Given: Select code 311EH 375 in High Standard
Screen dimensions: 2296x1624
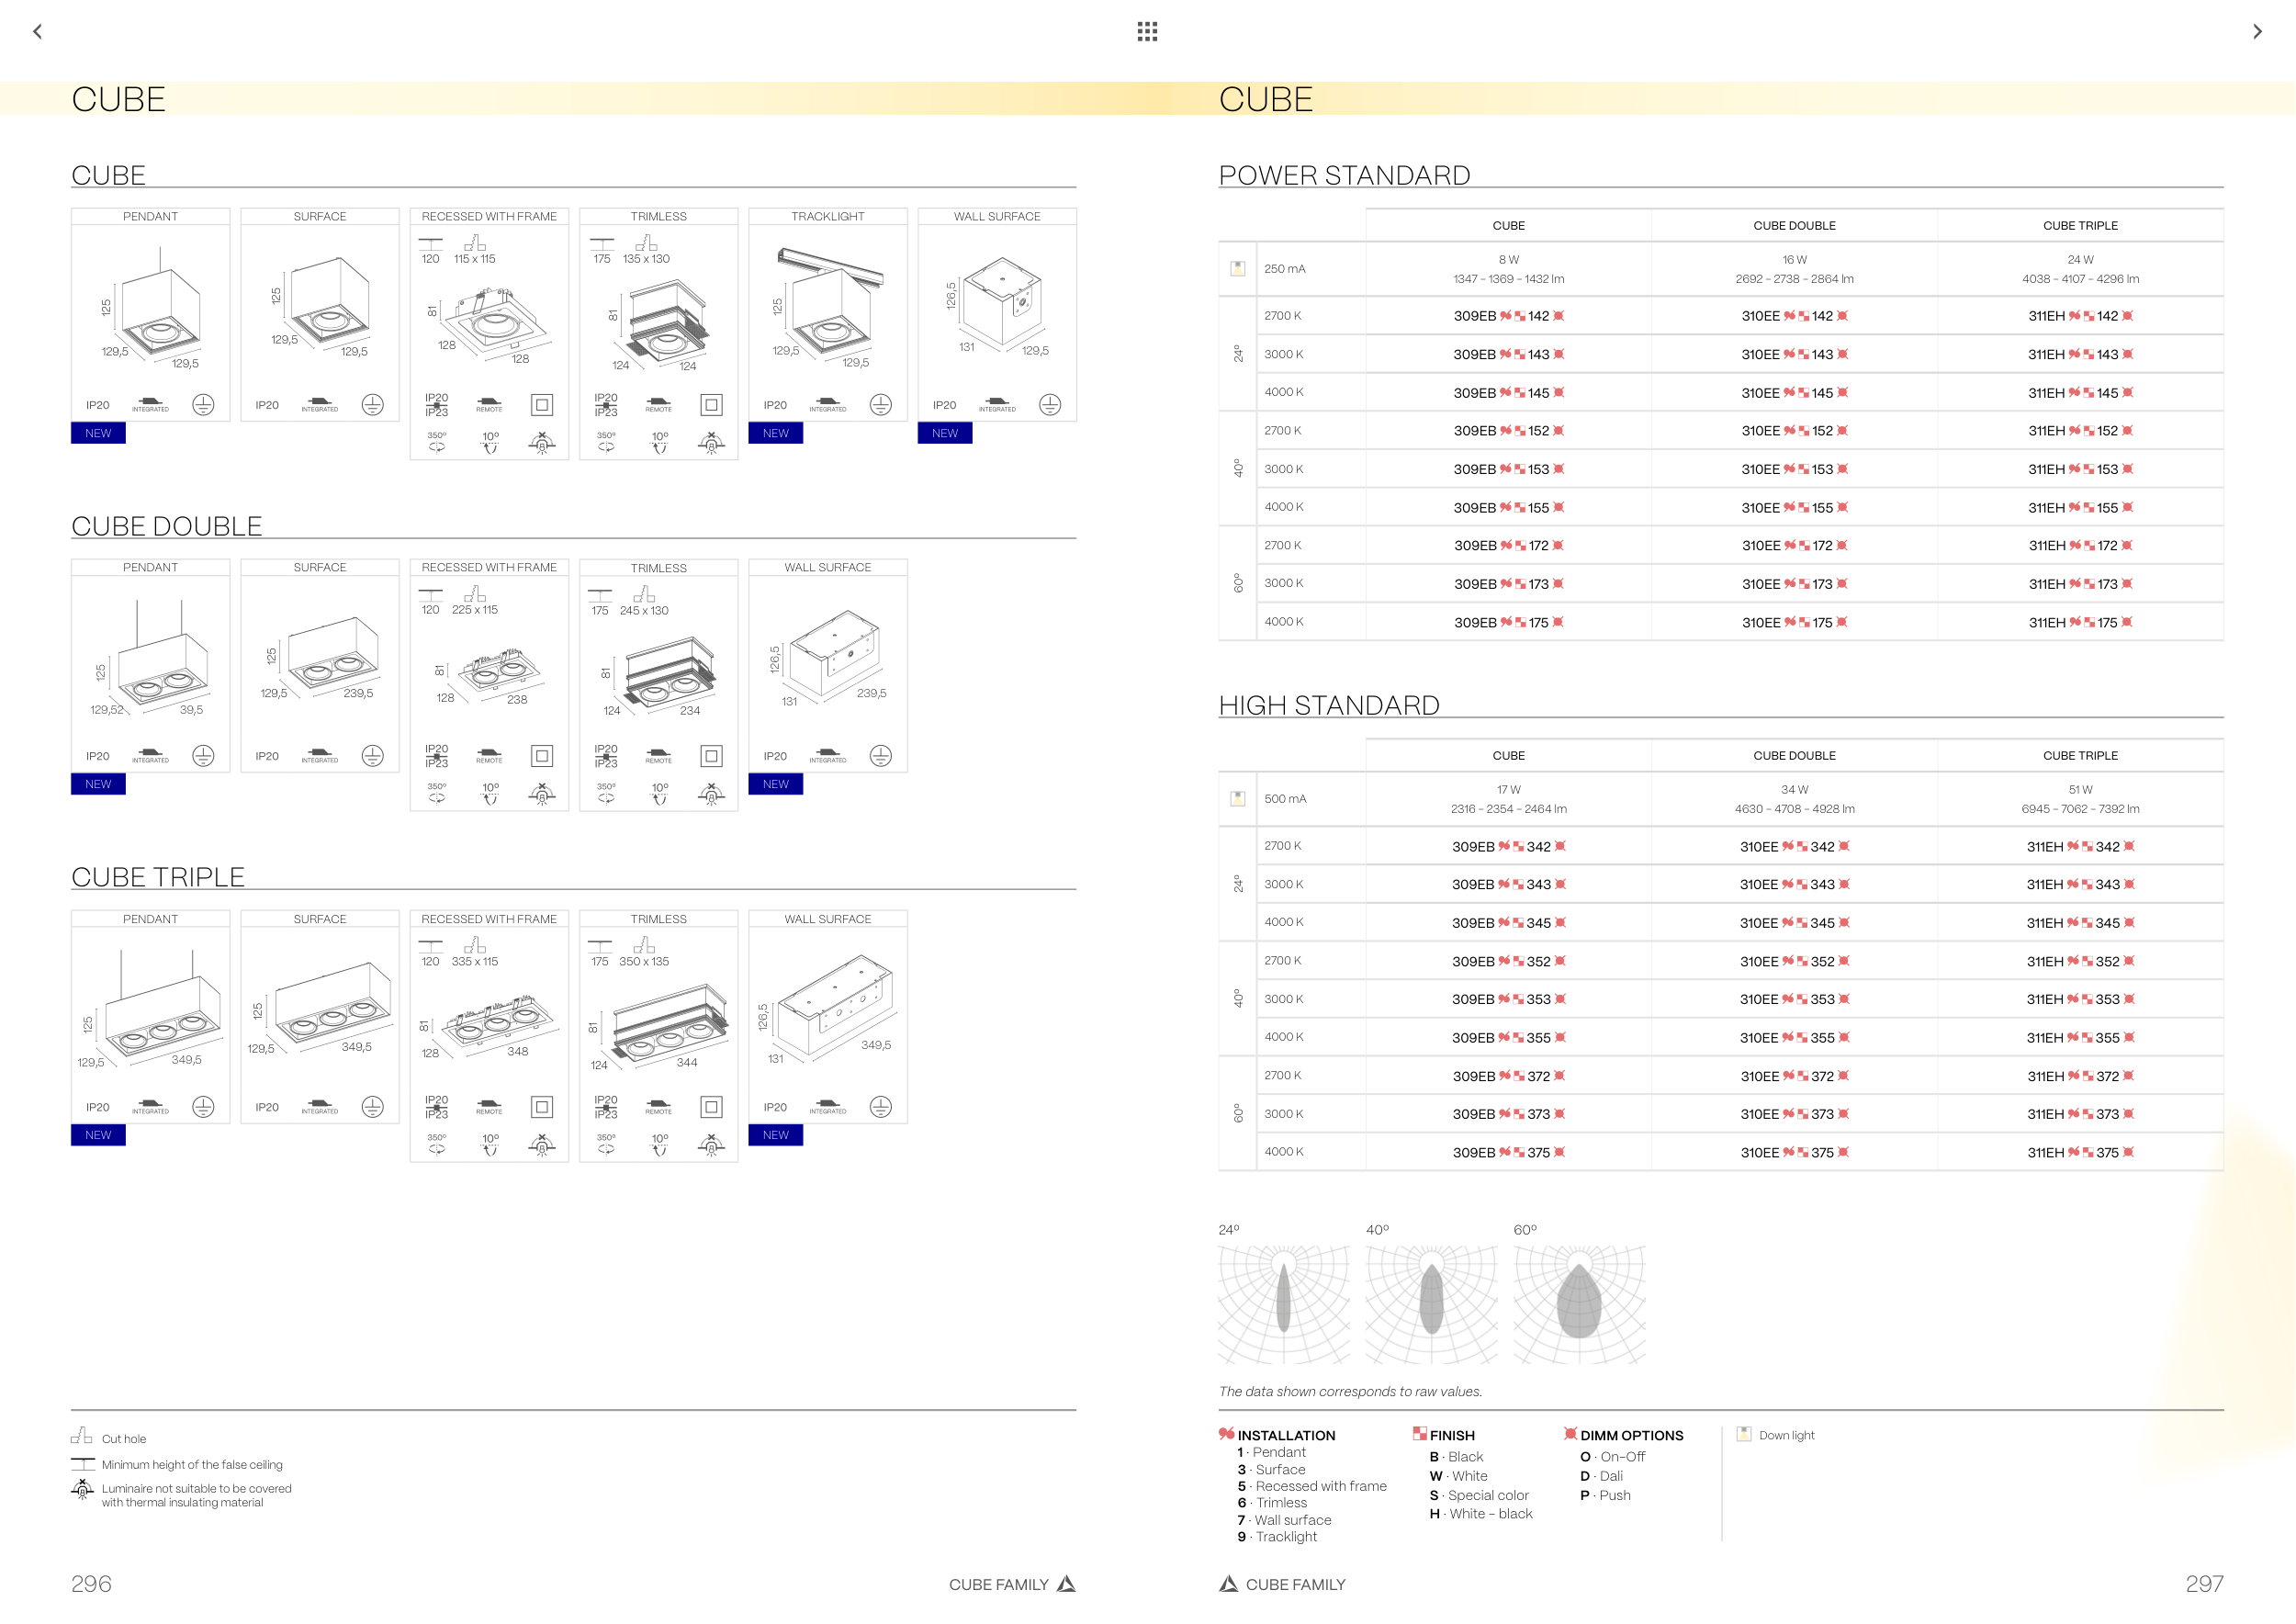Looking at the screenshot, I should pos(2080,1153).
